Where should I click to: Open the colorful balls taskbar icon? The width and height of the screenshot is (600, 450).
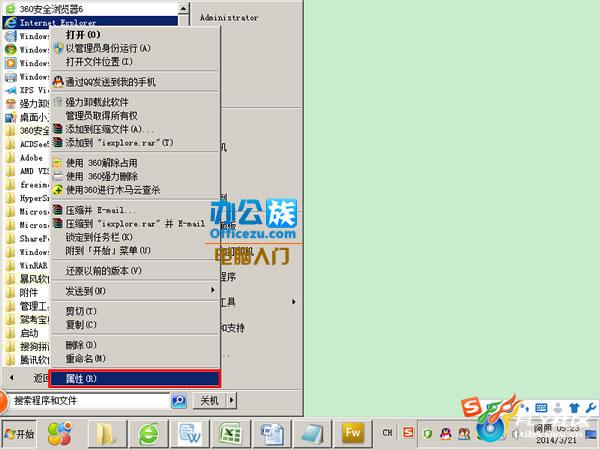point(60,434)
